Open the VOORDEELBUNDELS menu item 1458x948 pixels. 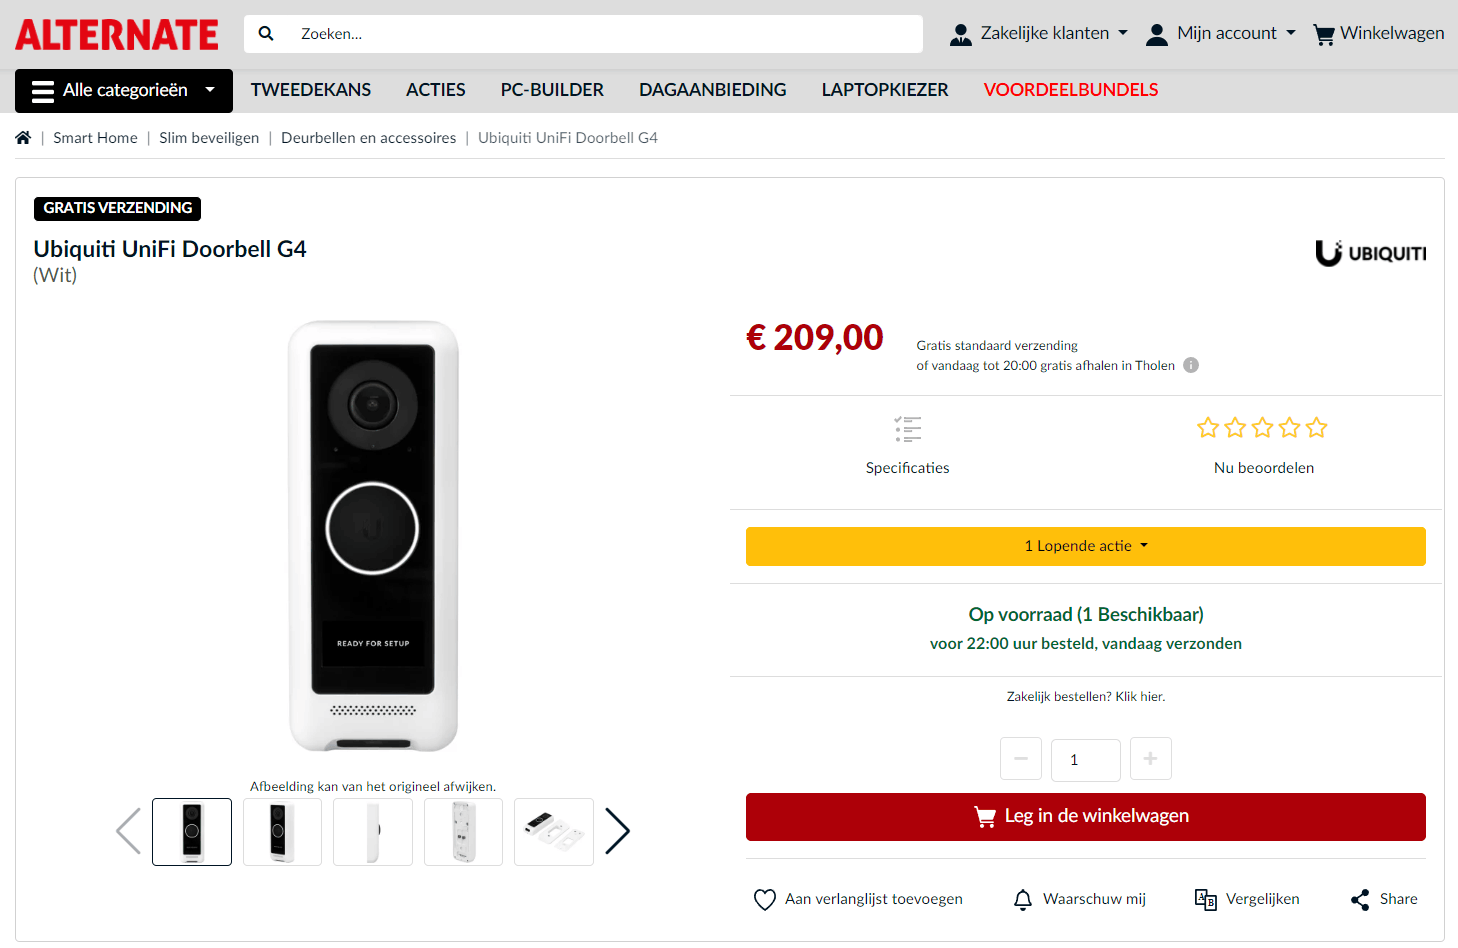[x=1070, y=90]
